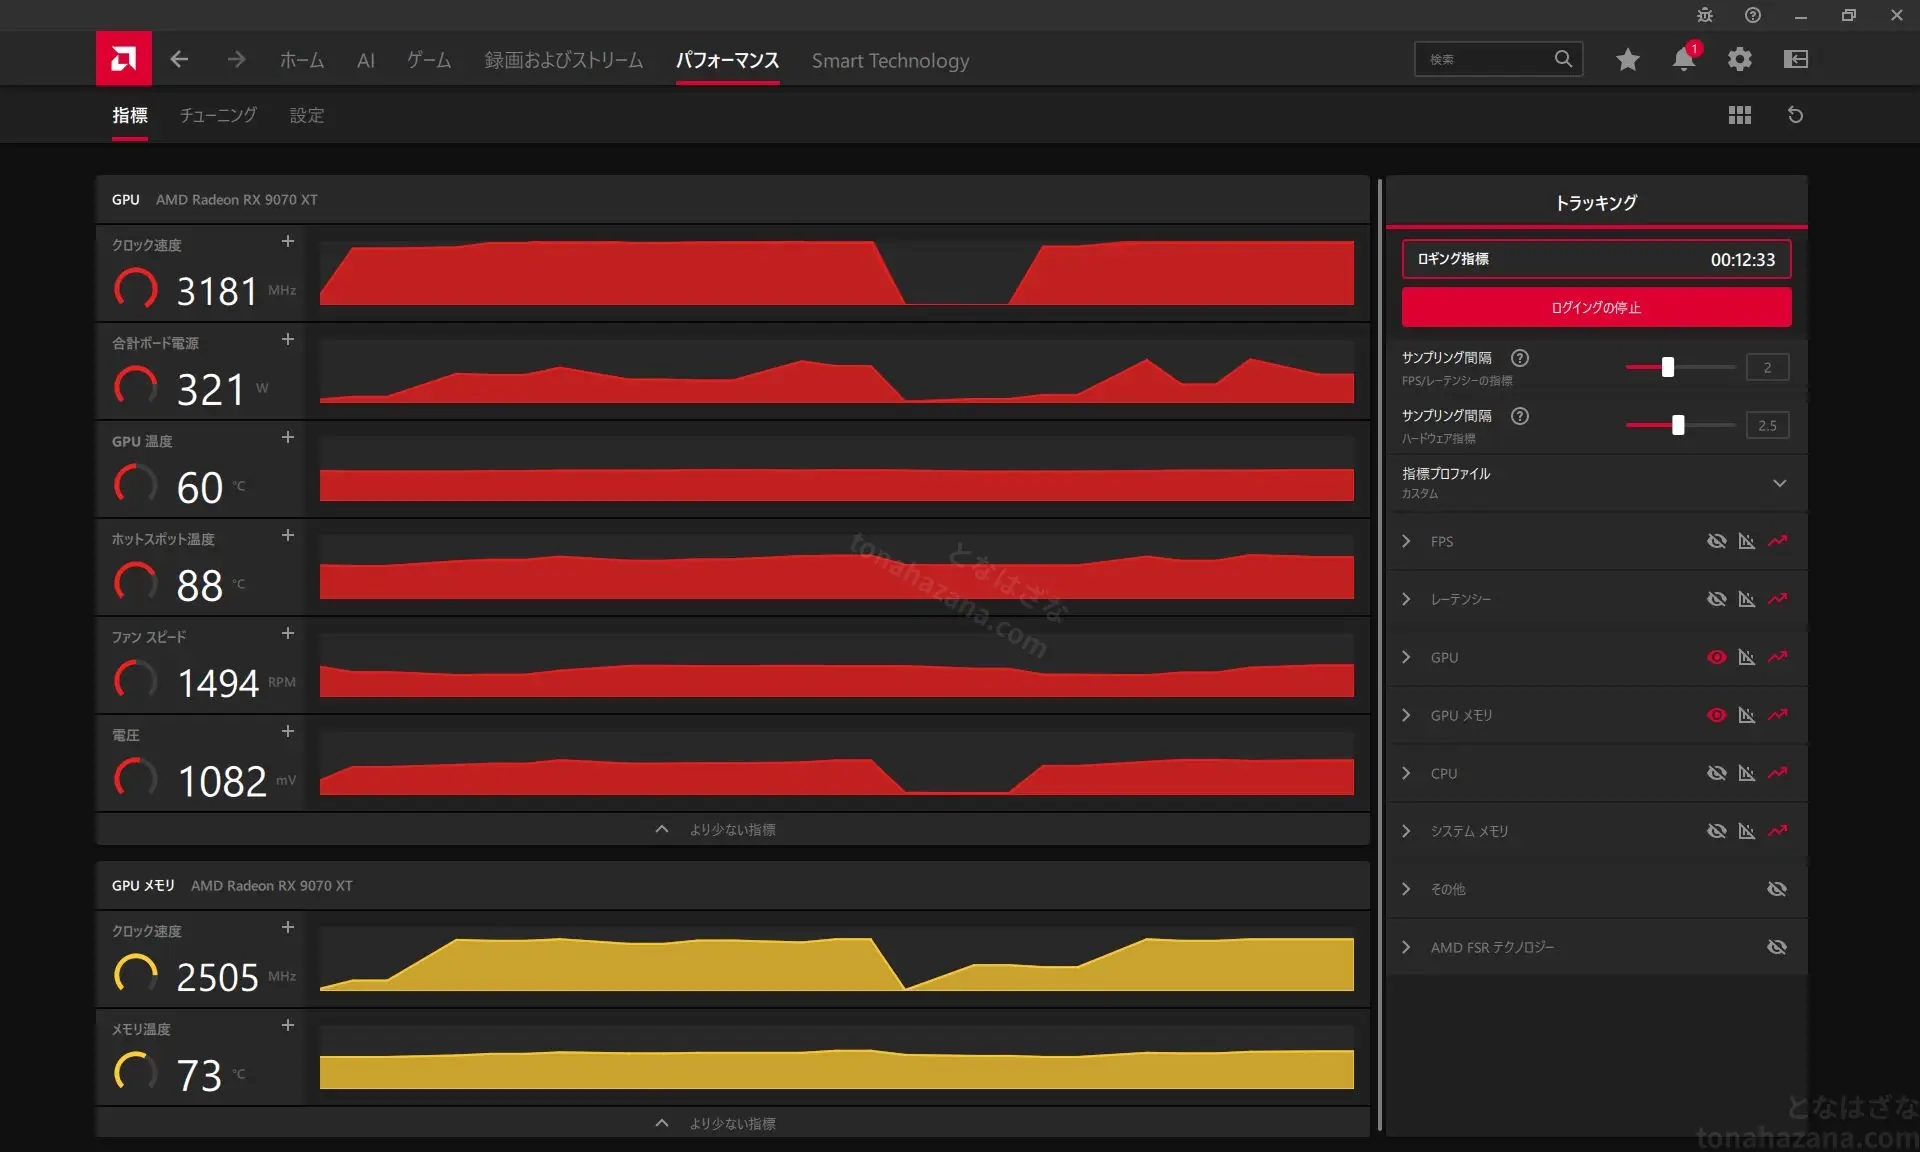The width and height of the screenshot is (1920, 1152).
Task: Click the chart icon in CPU row
Action: click(1747, 773)
